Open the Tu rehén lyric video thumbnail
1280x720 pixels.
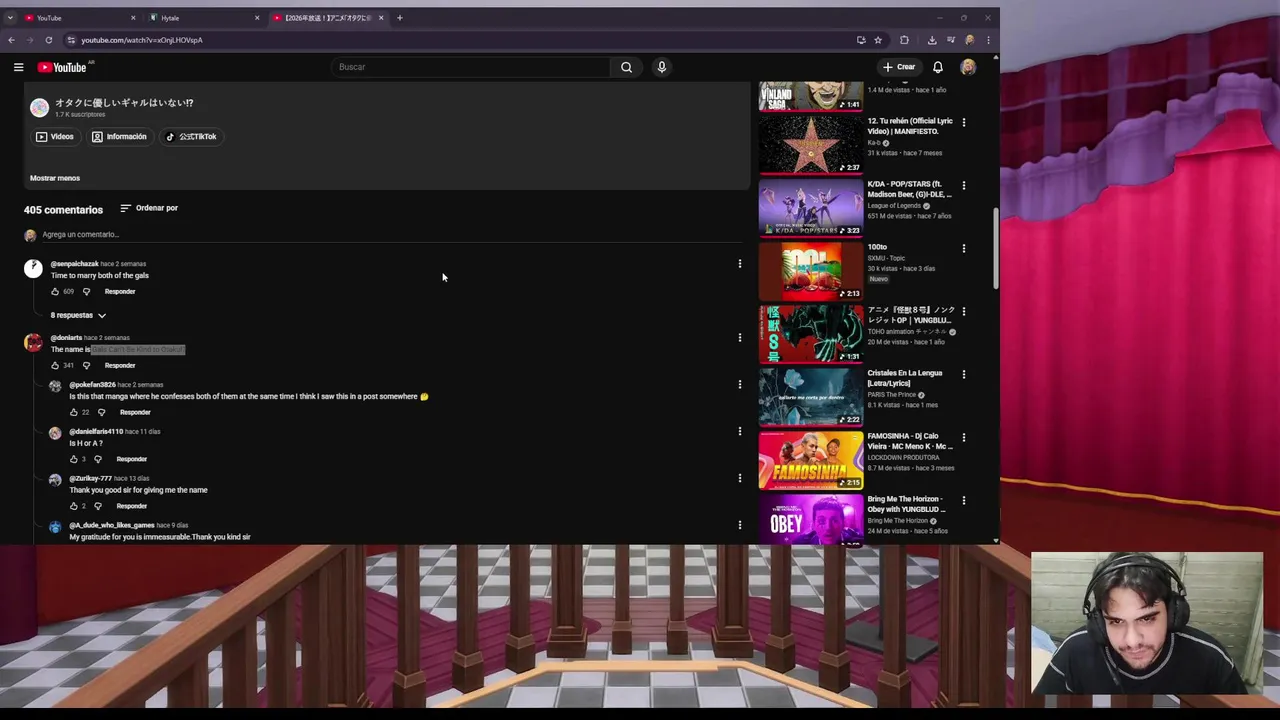811,145
